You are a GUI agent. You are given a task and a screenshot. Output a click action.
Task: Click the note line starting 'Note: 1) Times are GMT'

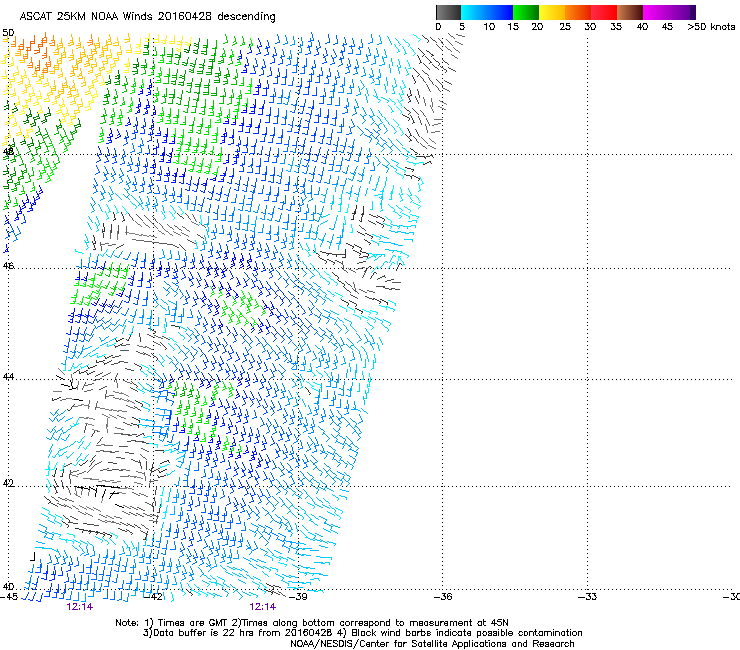[312, 623]
